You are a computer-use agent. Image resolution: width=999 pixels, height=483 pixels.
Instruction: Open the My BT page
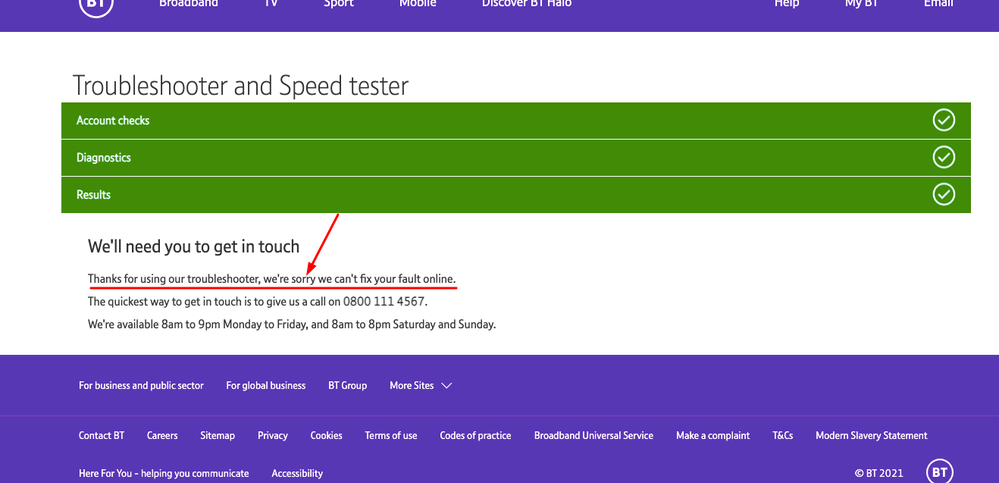coord(860,5)
